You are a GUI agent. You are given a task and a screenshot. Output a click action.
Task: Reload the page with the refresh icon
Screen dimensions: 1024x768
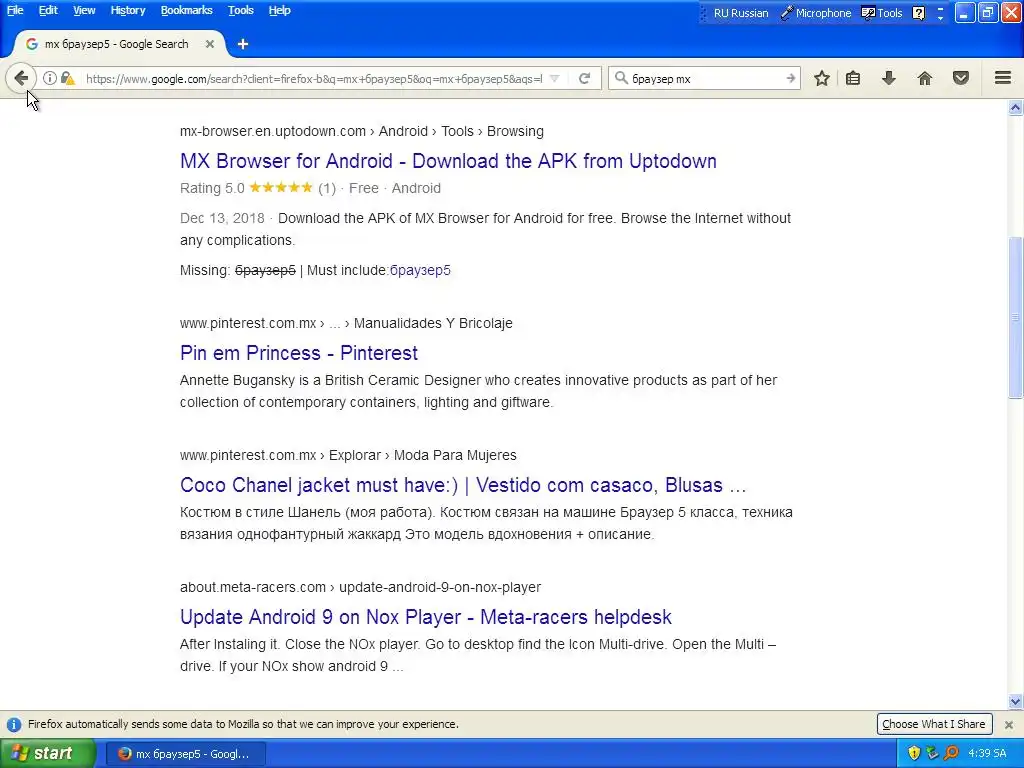[584, 78]
